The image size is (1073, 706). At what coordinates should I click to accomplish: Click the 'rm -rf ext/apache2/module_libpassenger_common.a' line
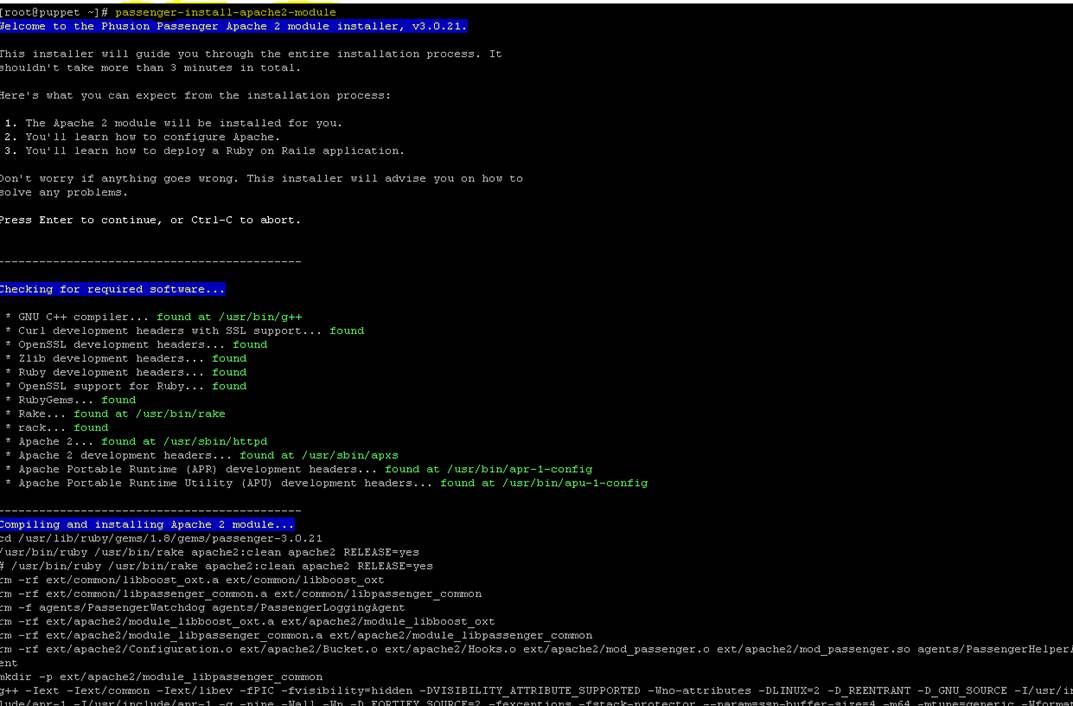pos(296,635)
